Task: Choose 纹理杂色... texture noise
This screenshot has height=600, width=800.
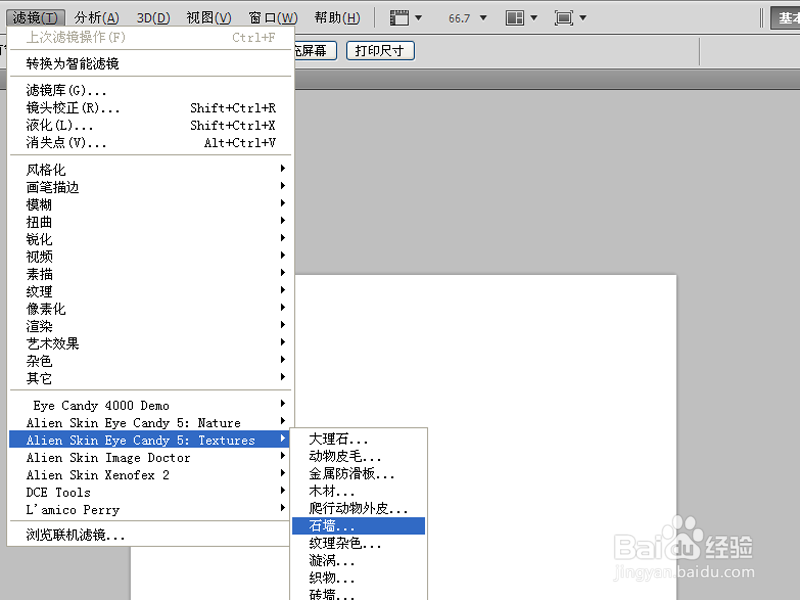Action: 359,543
